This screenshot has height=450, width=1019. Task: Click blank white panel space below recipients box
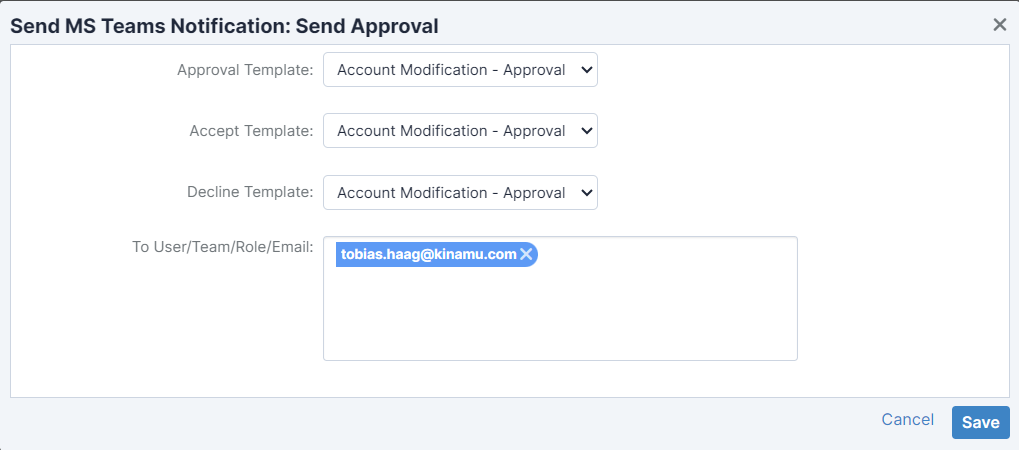(x=560, y=379)
